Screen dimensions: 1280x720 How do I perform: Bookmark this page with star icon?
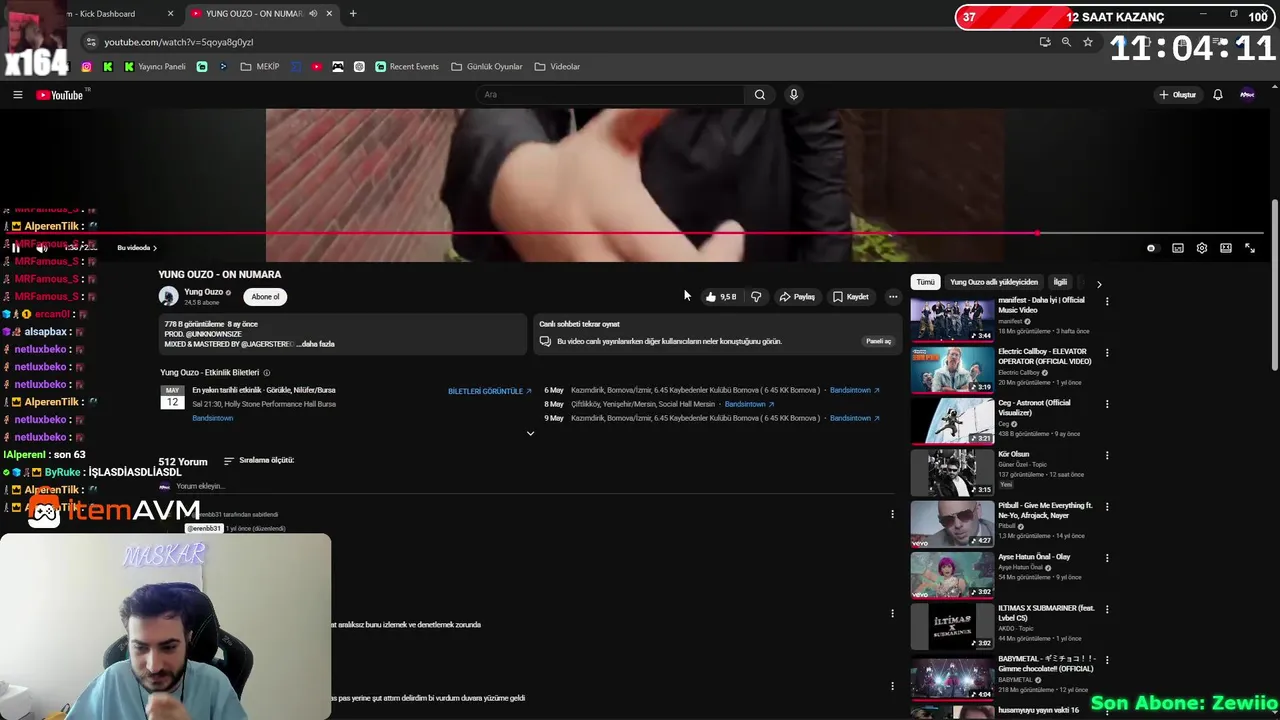pyautogui.click(x=1088, y=42)
